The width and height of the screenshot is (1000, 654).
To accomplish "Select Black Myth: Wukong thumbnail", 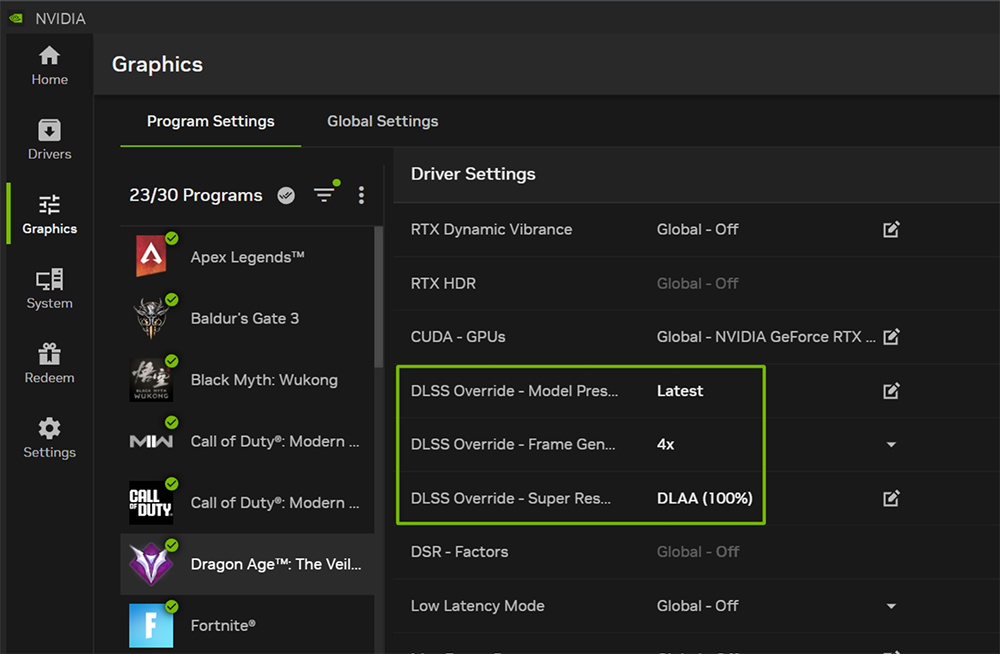I will 151,380.
